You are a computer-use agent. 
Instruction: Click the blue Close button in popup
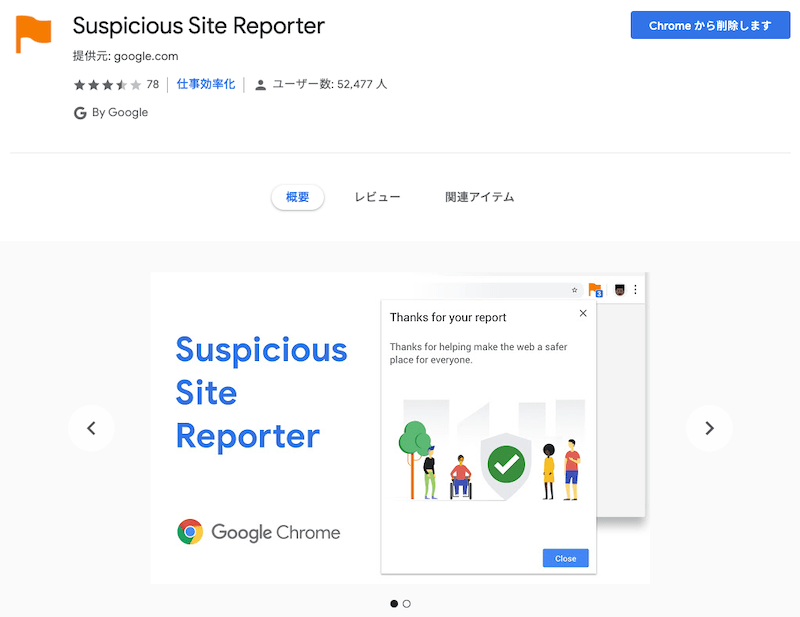[565, 558]
